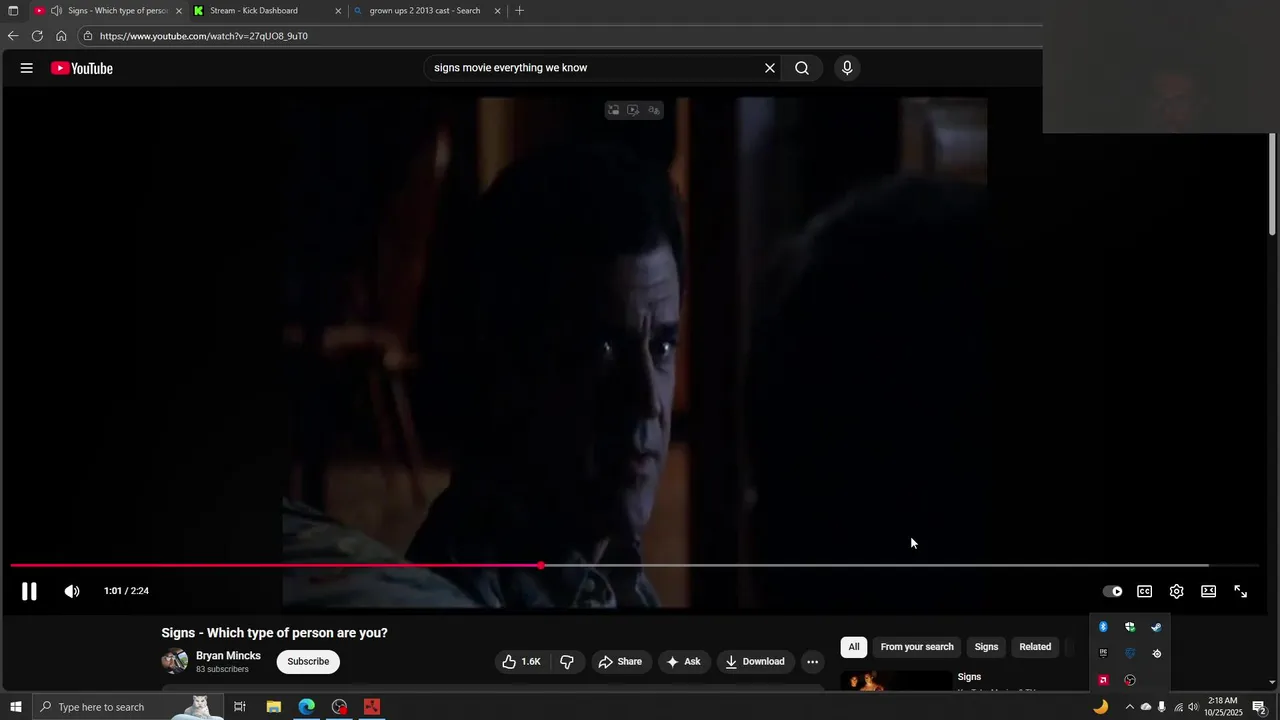The height and width of the screenshot is (720, 1280).
Task: Download the video
Action: coord(755,662)
